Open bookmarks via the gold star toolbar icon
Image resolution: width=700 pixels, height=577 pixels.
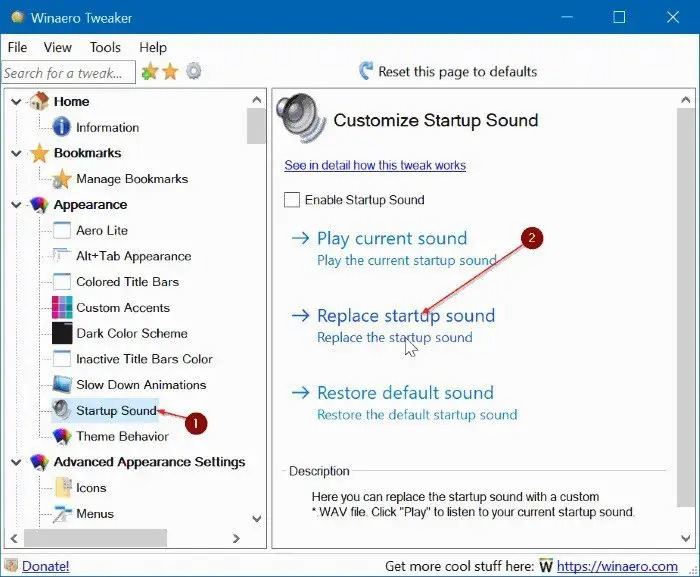point(171,72)
